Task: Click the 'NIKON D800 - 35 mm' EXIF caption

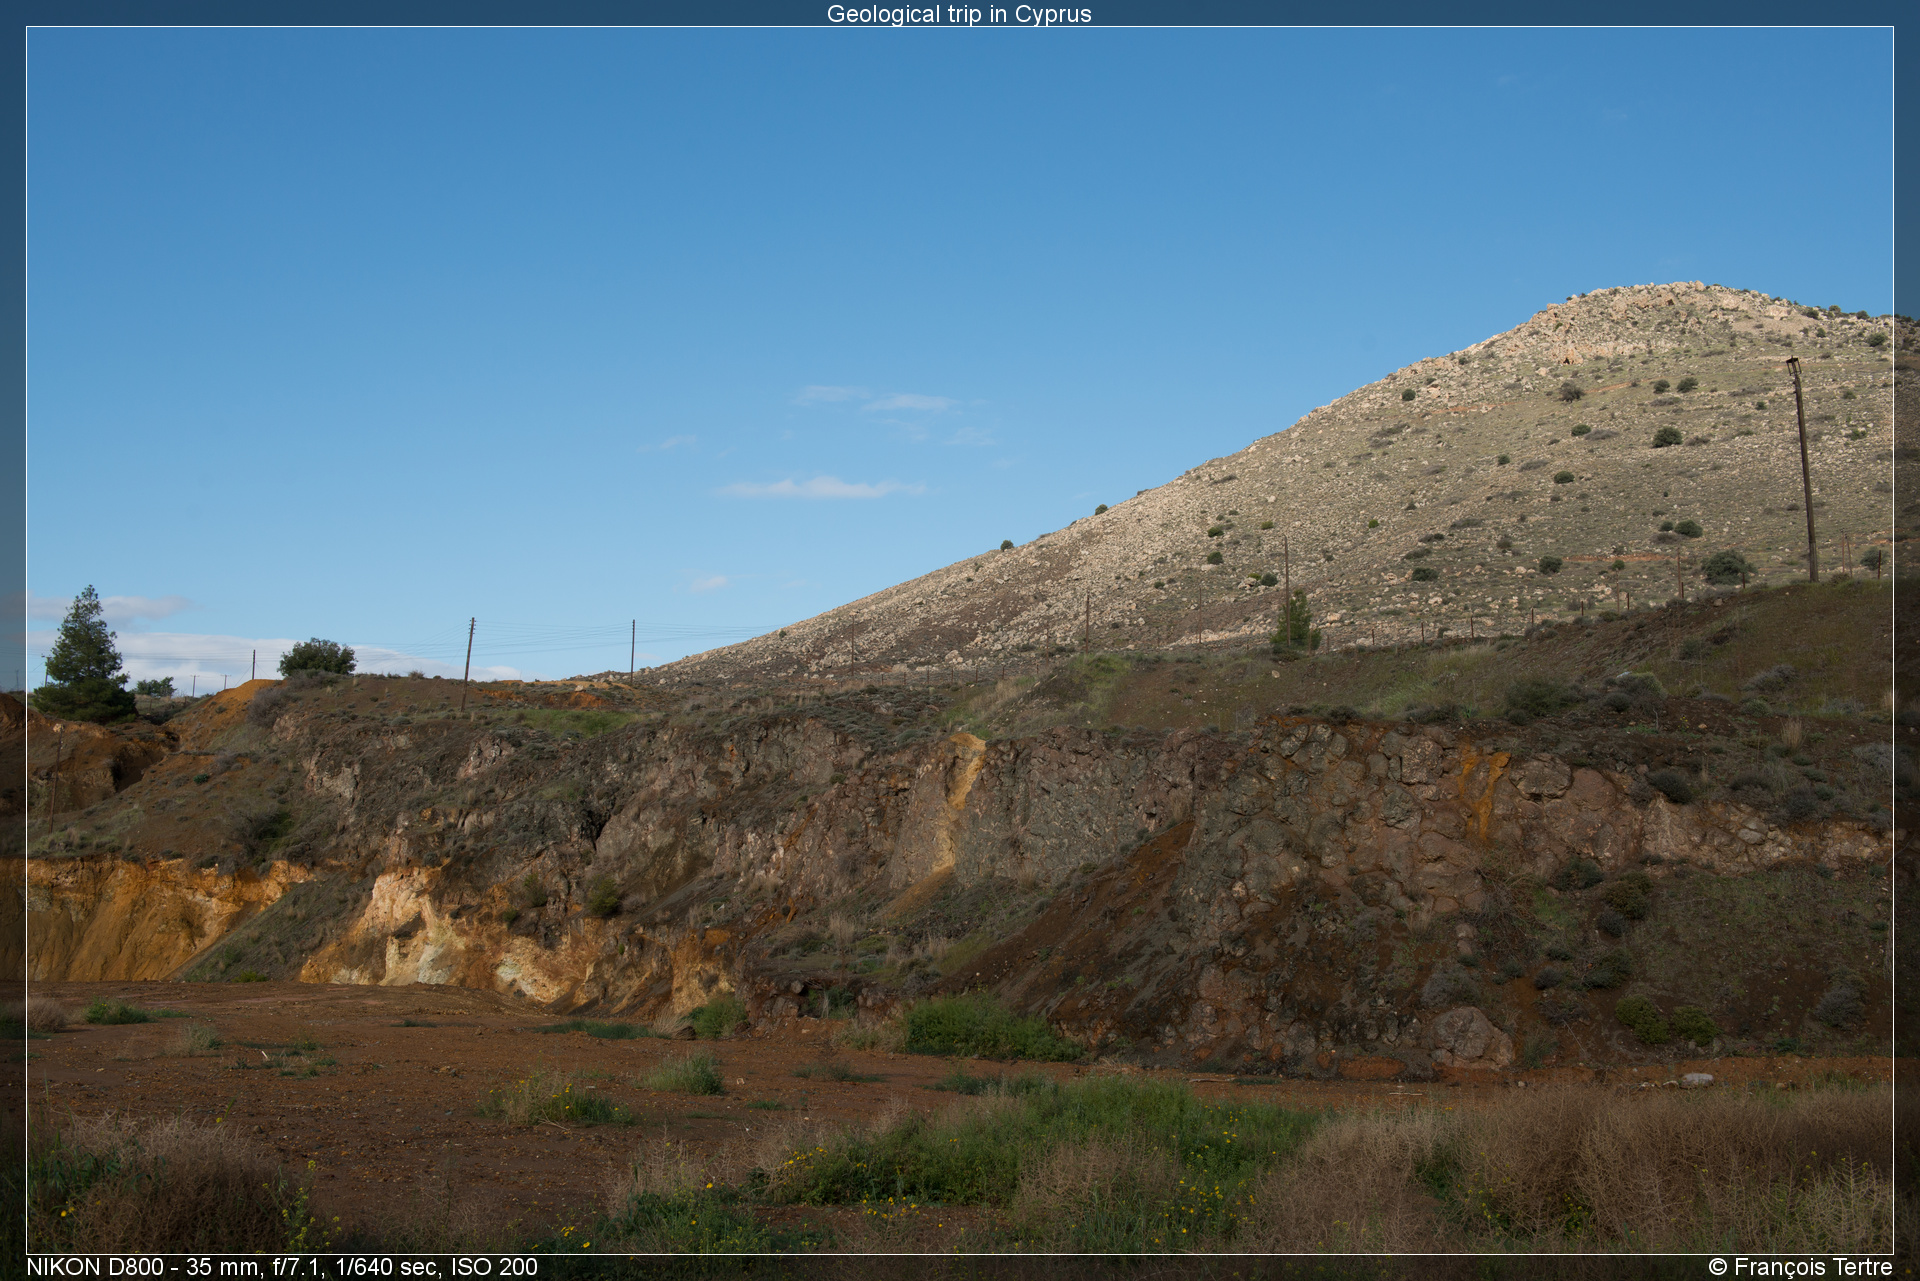Action: 282,1267
